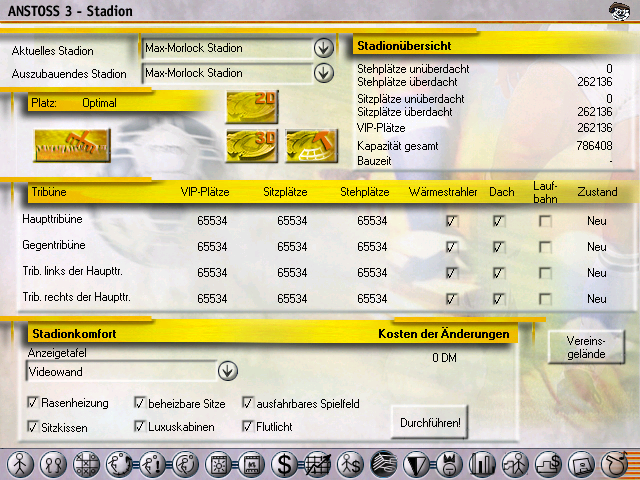Expand the Auszubauendes Stadion dropdown
640x480 pixels.
click(x=323, y=72)
